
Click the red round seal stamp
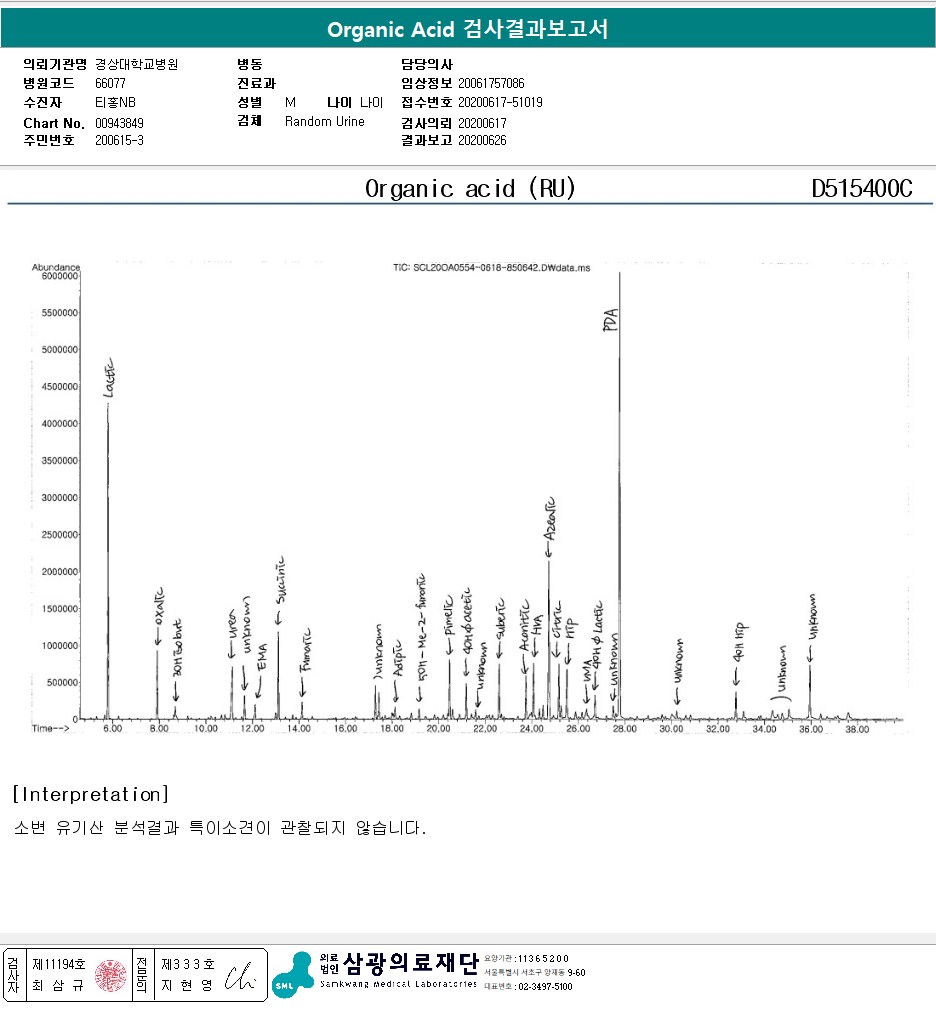coord(110,976)
